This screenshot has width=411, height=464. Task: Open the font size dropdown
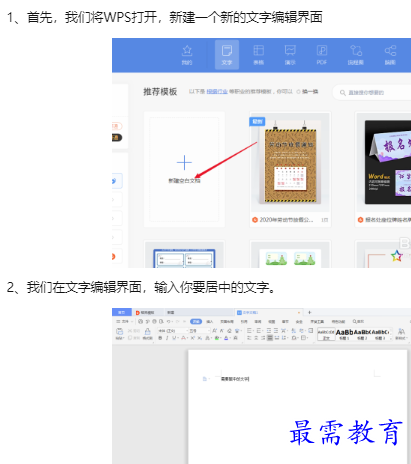coord(199,331)
